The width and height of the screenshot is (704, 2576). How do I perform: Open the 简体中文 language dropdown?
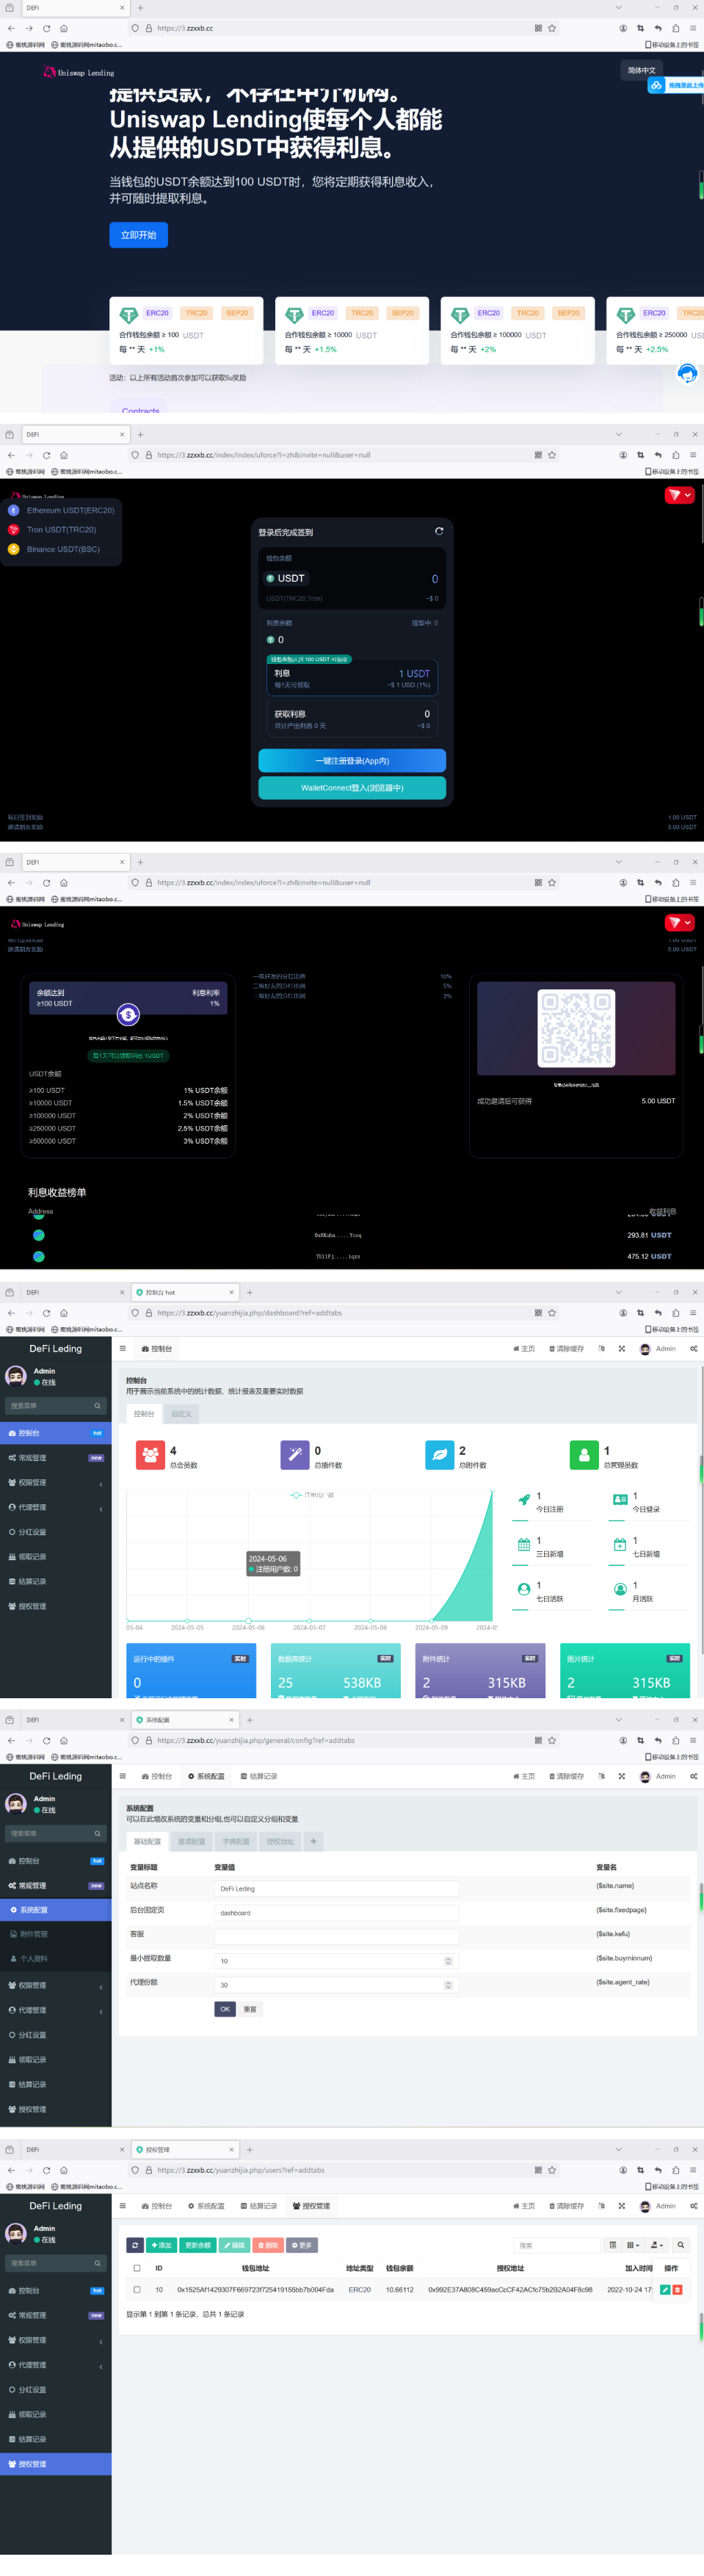641,70
